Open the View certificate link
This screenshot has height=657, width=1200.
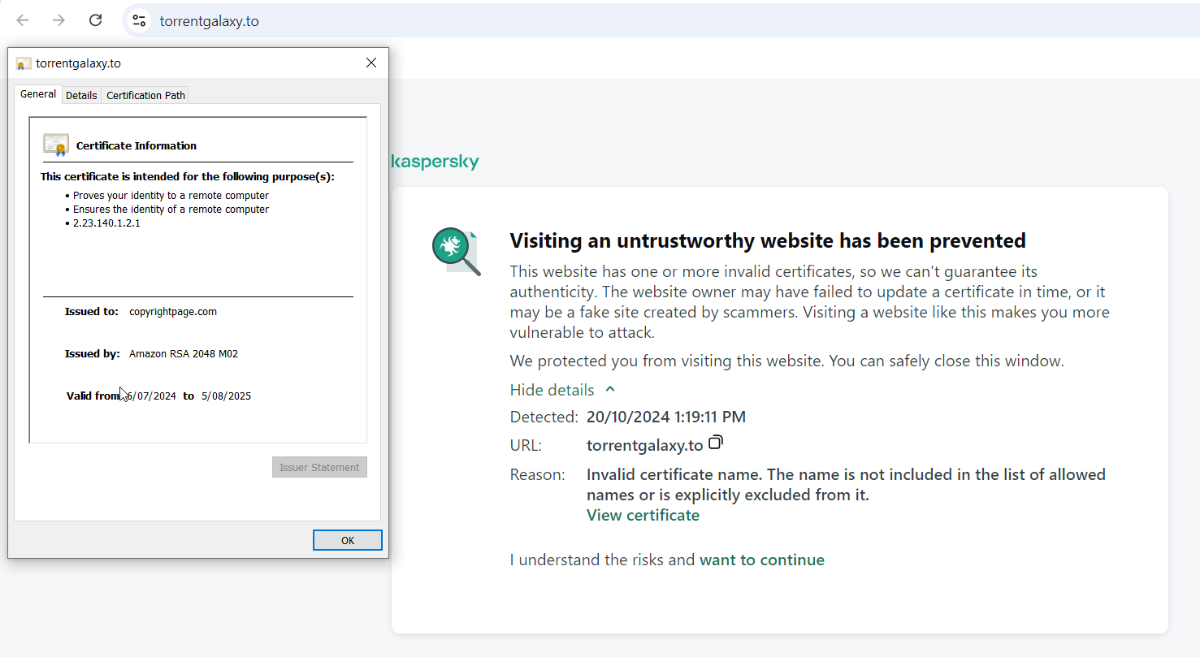643,515
